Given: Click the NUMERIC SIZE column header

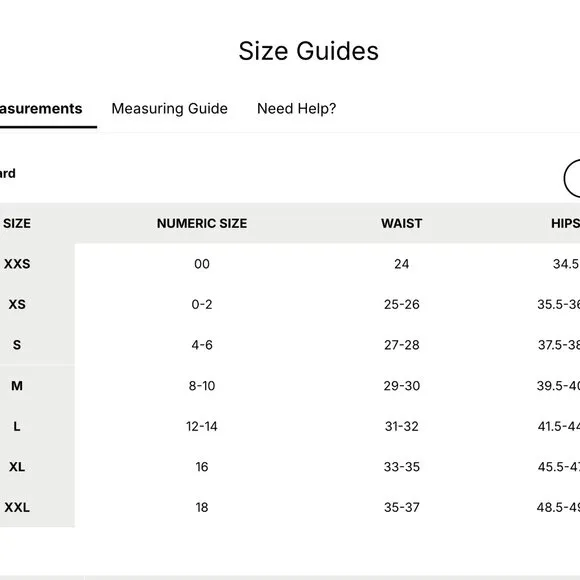Looking at the screenshot, I should pyautogui.click(x=202, y=223).
